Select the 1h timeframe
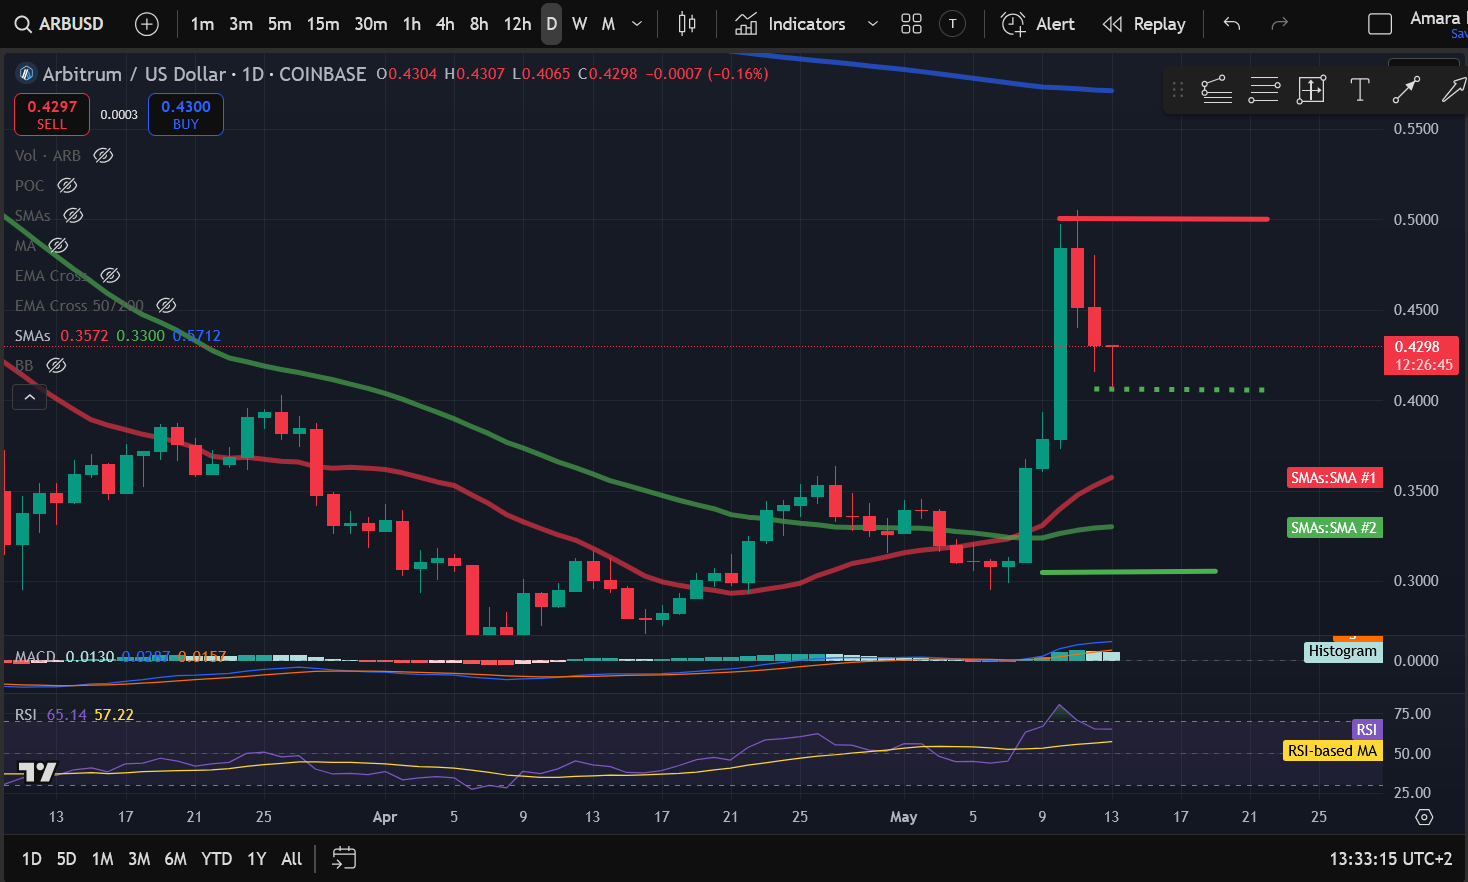Screen dimensions: 1468x882 point(411,24)
